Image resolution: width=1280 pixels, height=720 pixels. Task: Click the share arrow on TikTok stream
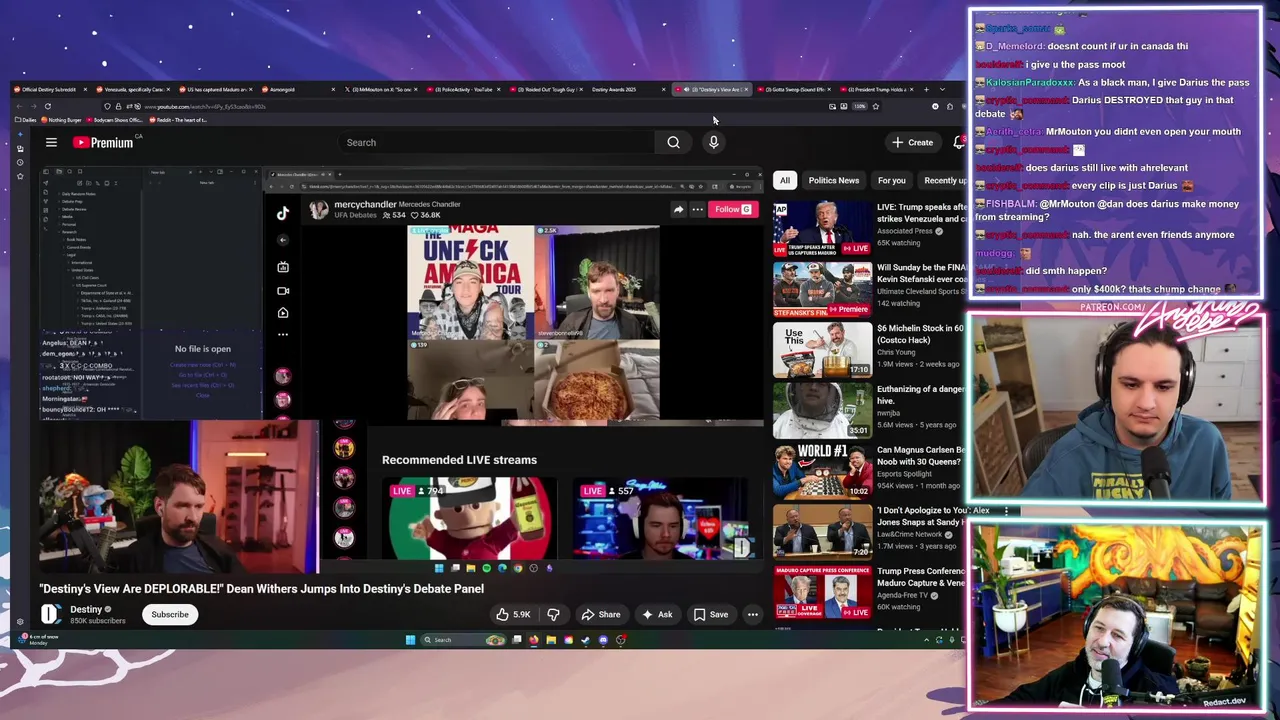[678, 209]
